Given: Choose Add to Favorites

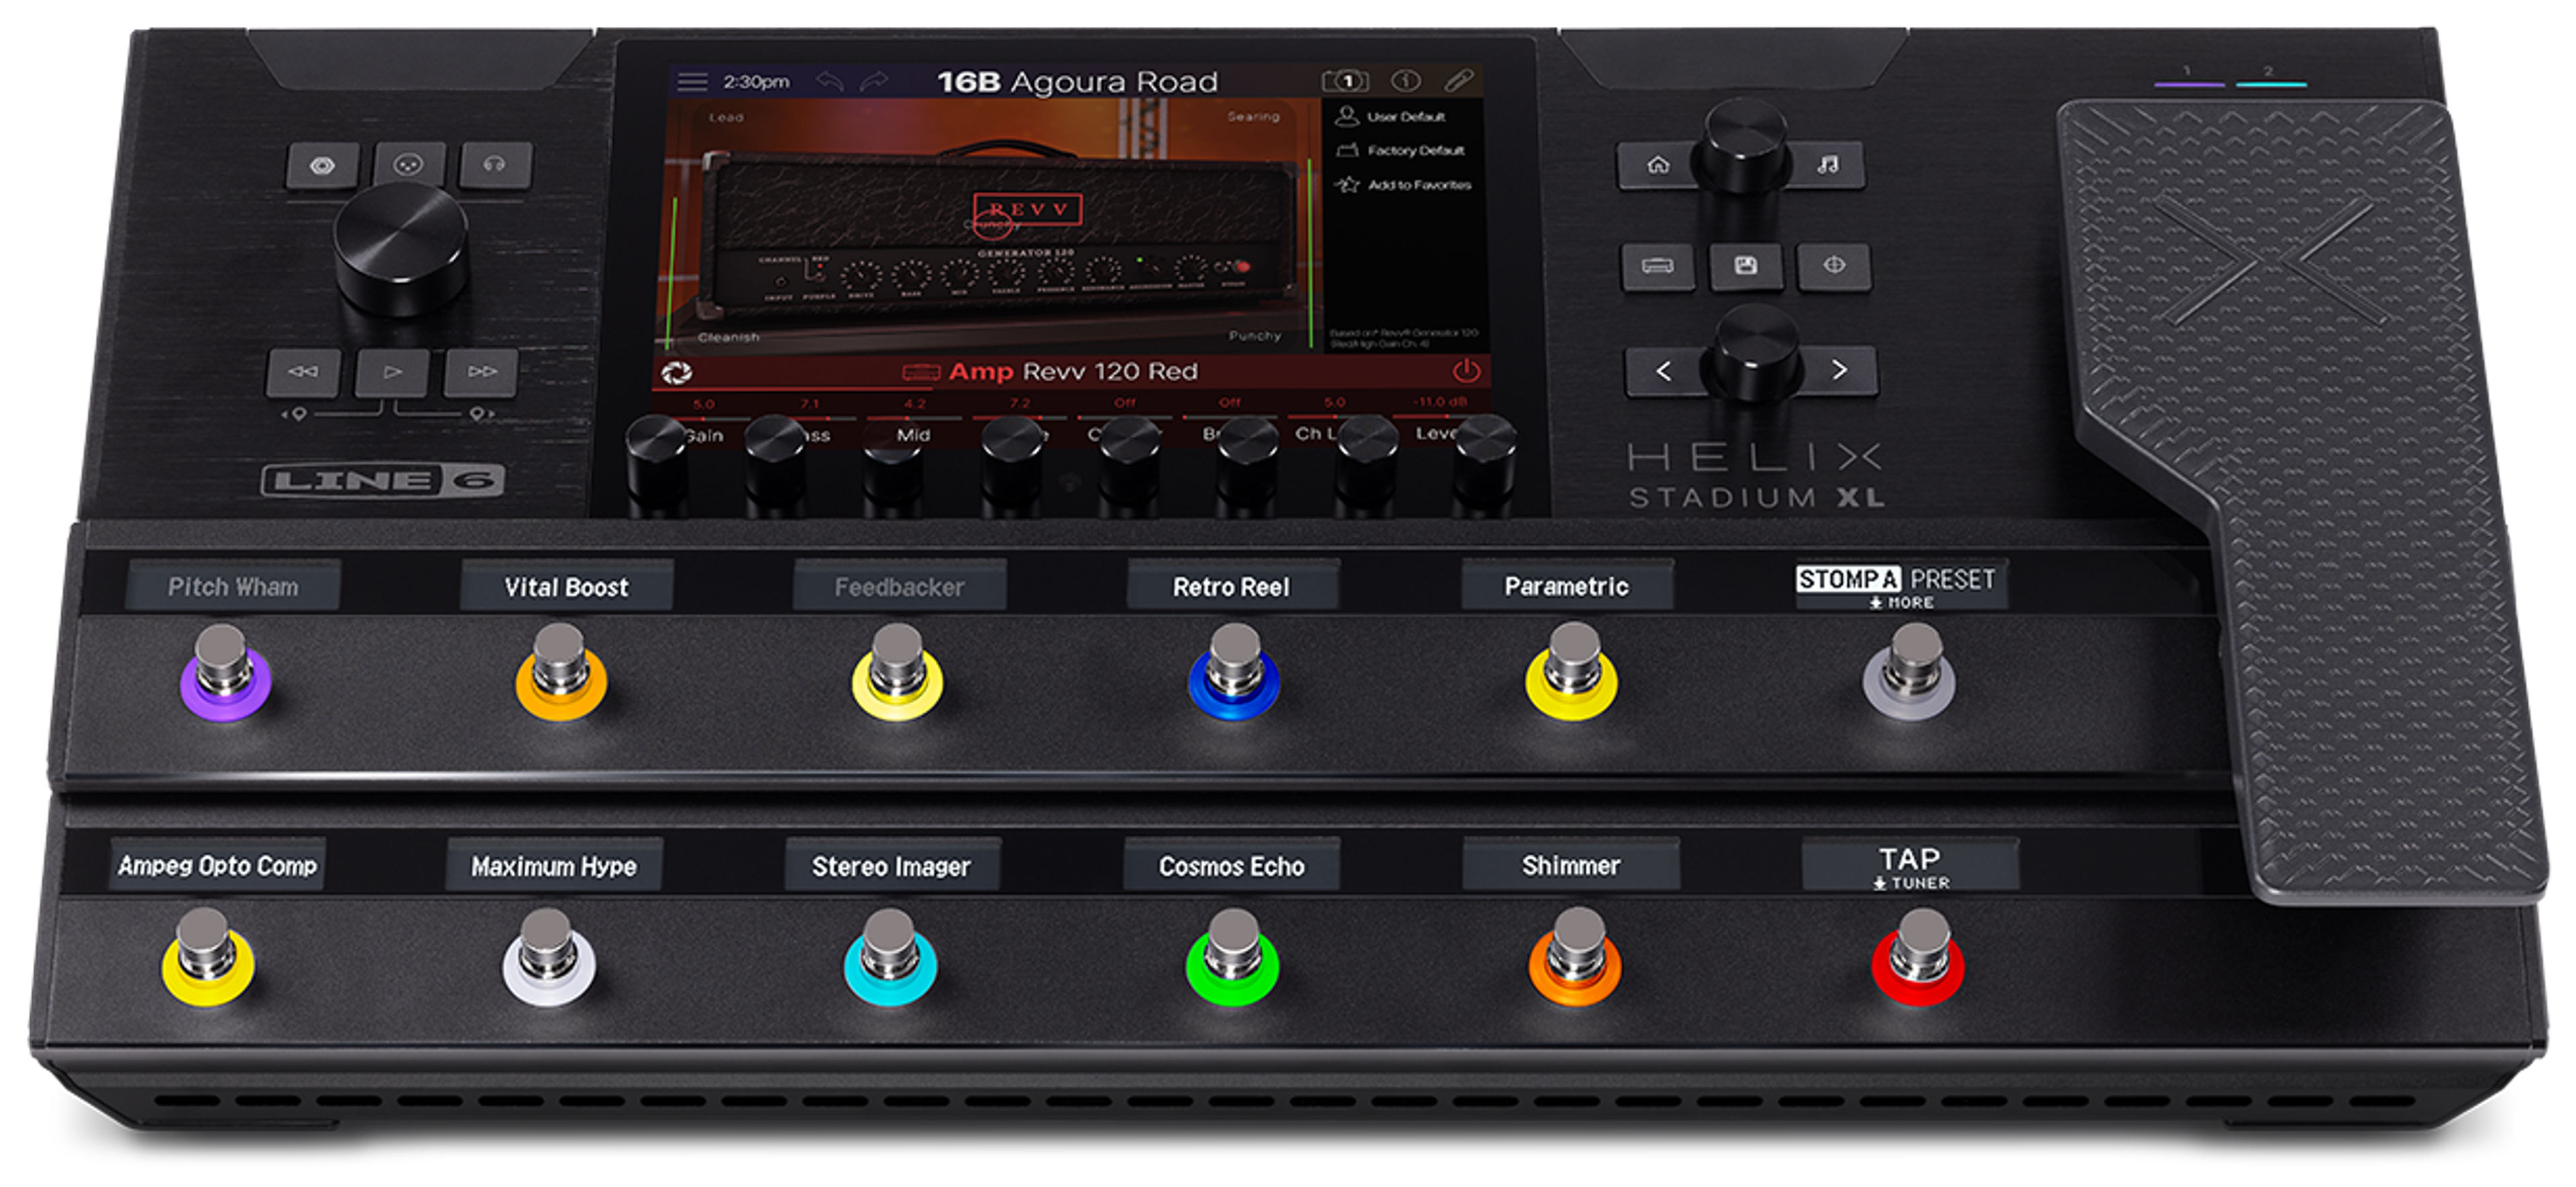Looking at the screenshot, I should 1404,184.
